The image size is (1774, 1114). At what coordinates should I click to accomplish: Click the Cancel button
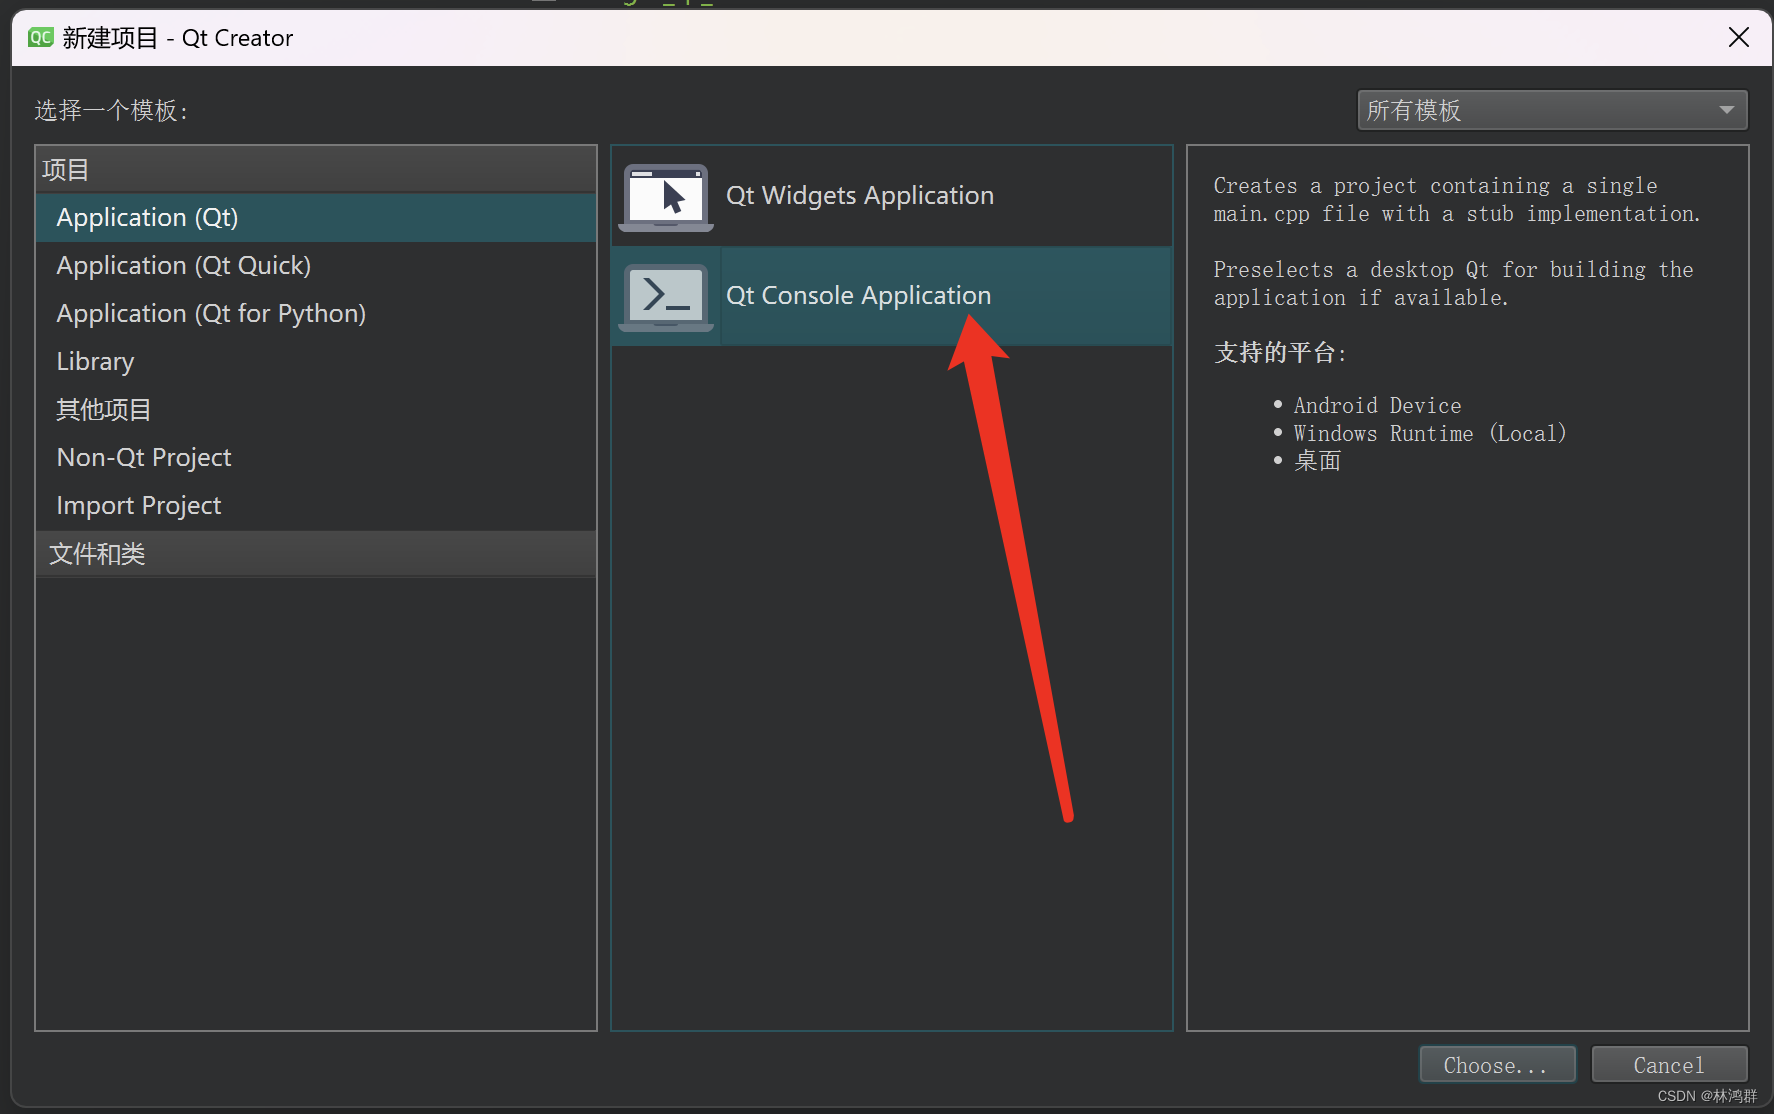[1669, 1065]
